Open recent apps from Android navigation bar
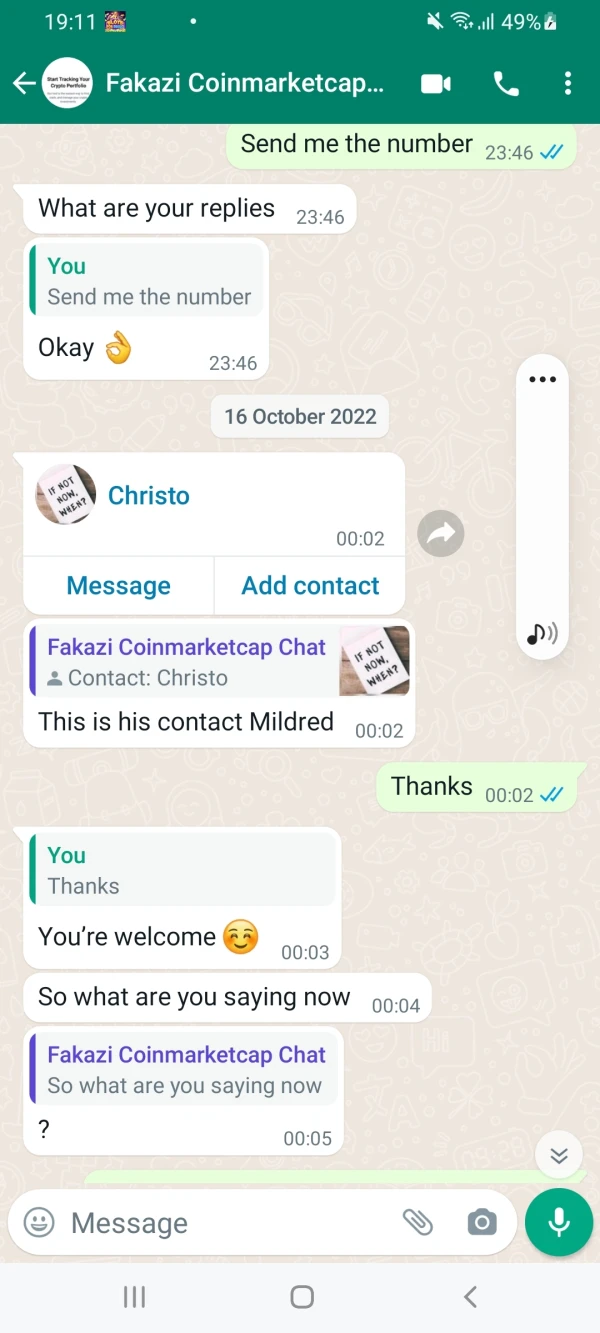The image size is (600, 1333). click(x=134, y=1297)
